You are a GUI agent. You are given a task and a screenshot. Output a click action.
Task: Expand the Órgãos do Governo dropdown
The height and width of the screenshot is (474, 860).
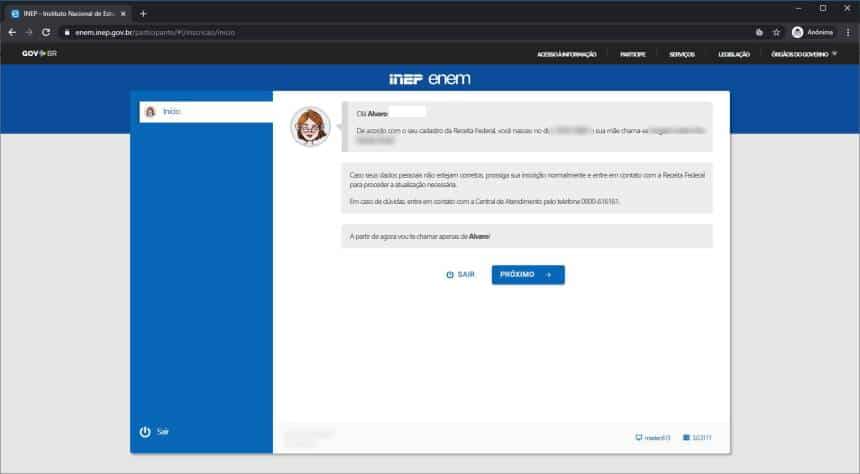[804, 54]
